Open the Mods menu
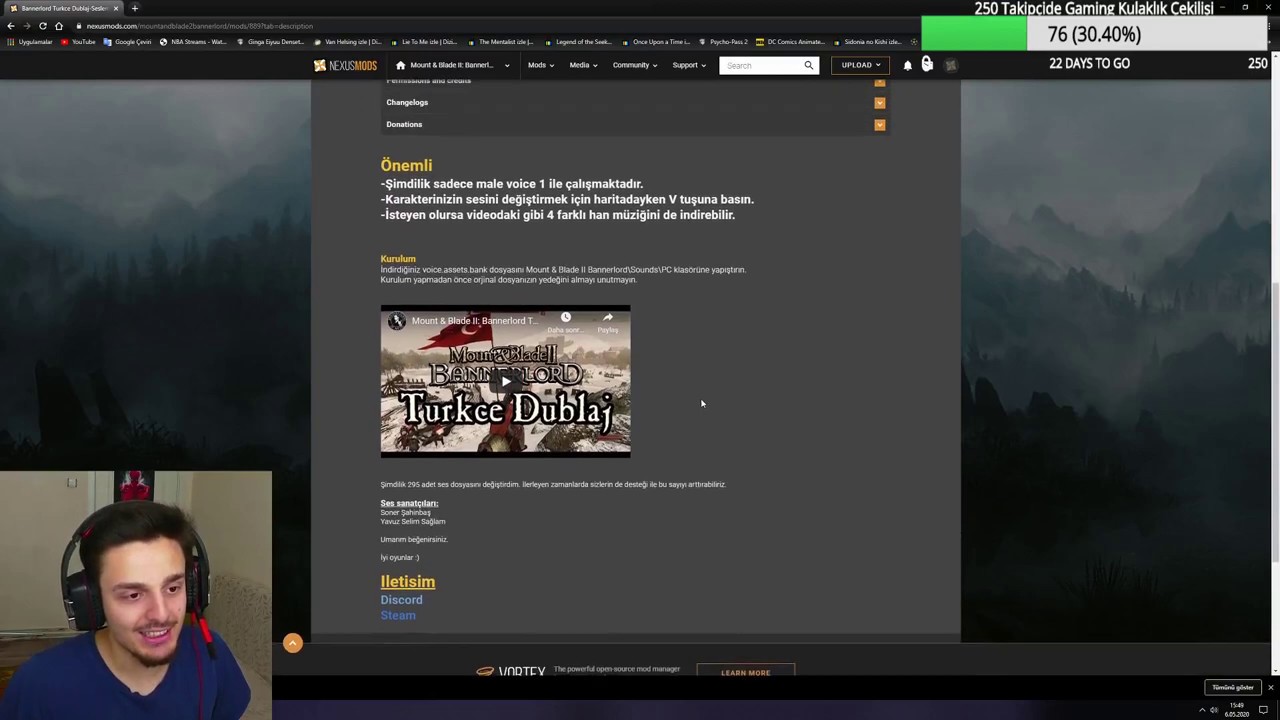This screenshot has height=720, width=1280. click(541, 65)
